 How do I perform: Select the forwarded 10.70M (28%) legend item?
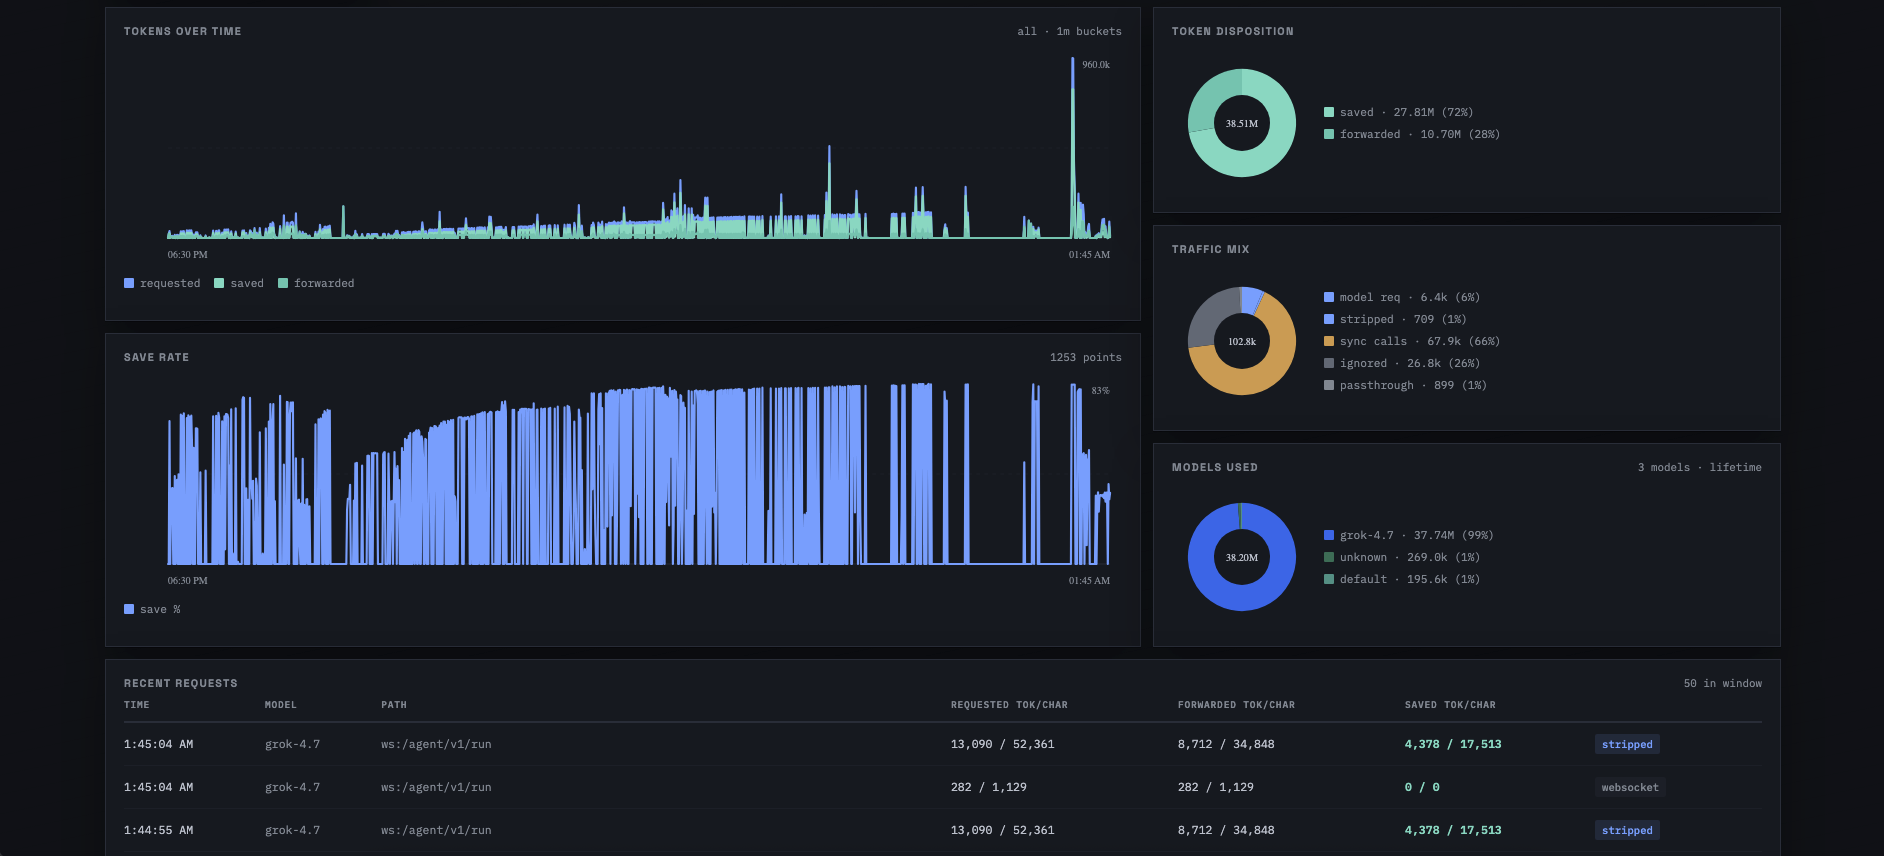pyautogui.click(x=1411, y=134)
